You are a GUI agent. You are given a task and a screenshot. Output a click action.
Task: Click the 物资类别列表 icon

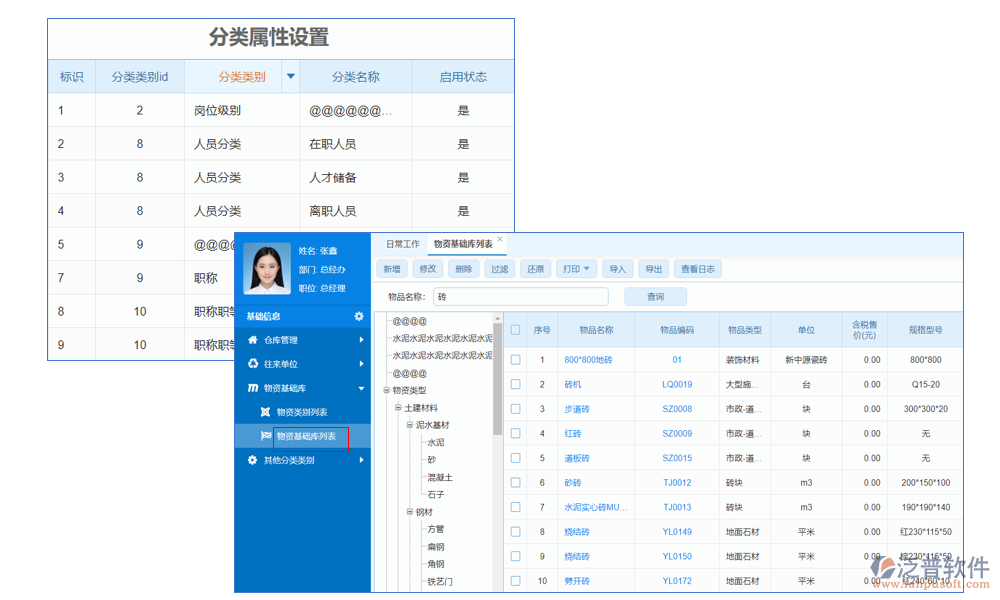(x=267, y=410)
